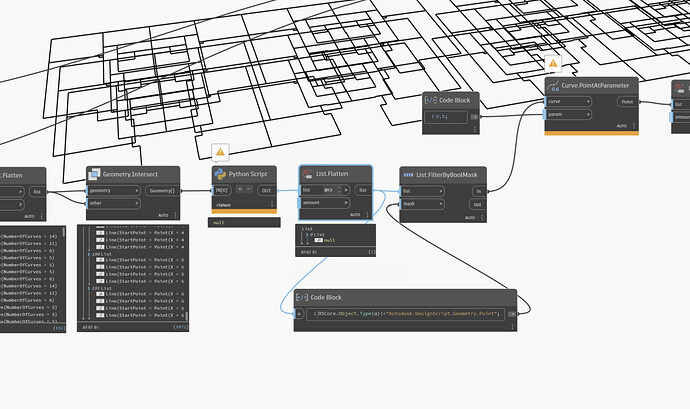Open Geometry.Intersect node options menu
This screenshot has height=409, width=690.
(176, 214)
